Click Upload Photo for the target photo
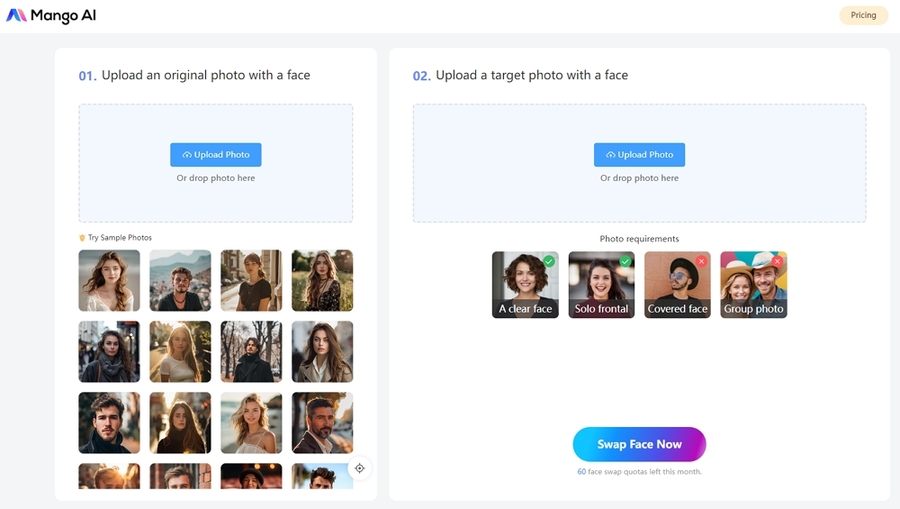Screen dimensions: 900x509 [639, 154]
